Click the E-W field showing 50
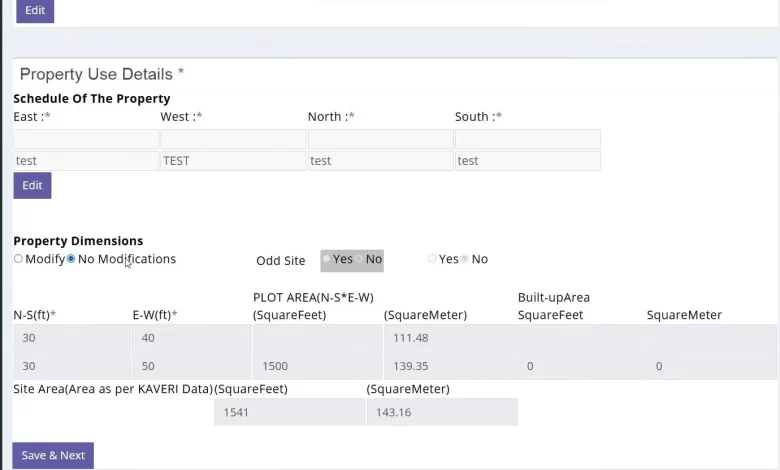 [x=192, y=366]
